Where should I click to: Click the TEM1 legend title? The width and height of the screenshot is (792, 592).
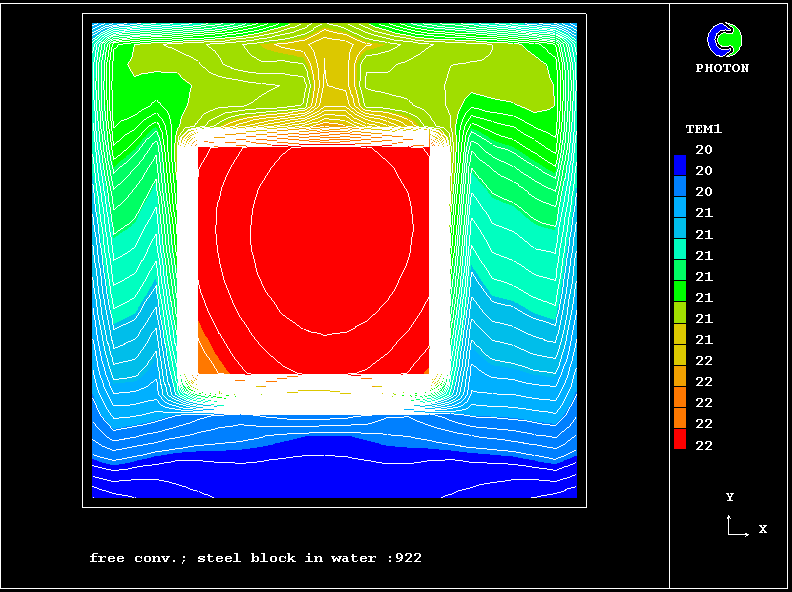(x=703, y=129)
